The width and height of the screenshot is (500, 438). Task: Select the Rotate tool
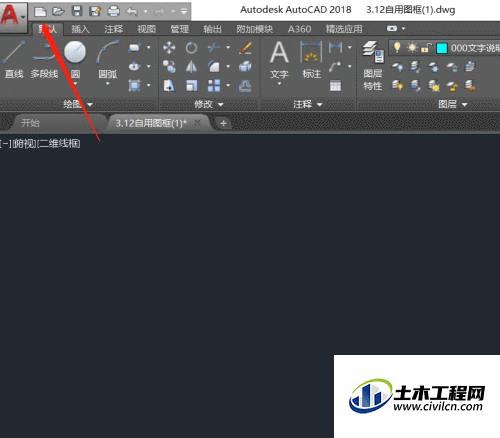point(191,48)
